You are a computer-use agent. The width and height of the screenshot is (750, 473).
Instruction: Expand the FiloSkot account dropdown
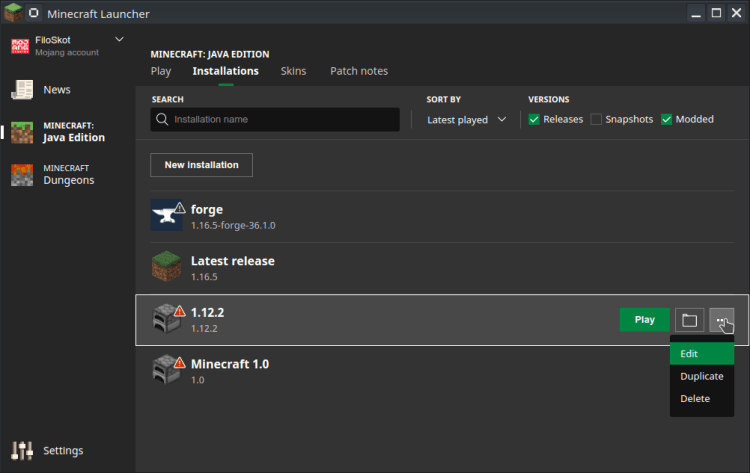(x=119, y=39)
